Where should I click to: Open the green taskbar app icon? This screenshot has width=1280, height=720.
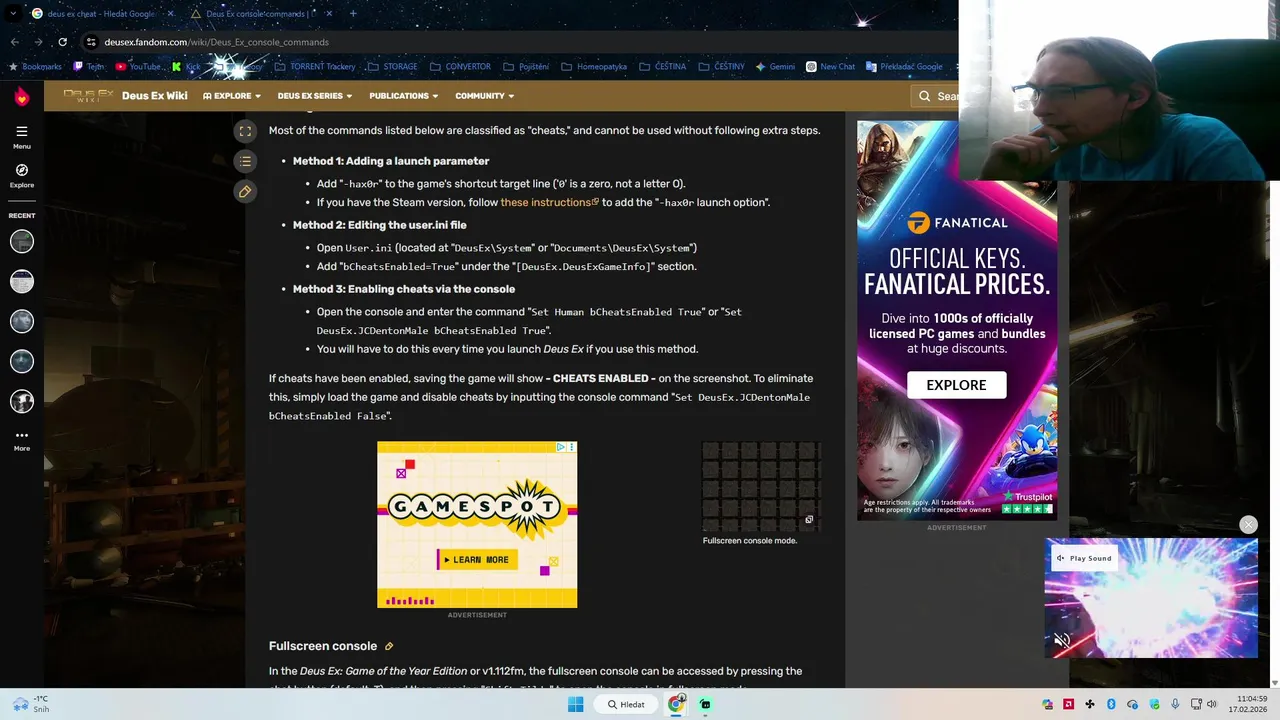705,704
